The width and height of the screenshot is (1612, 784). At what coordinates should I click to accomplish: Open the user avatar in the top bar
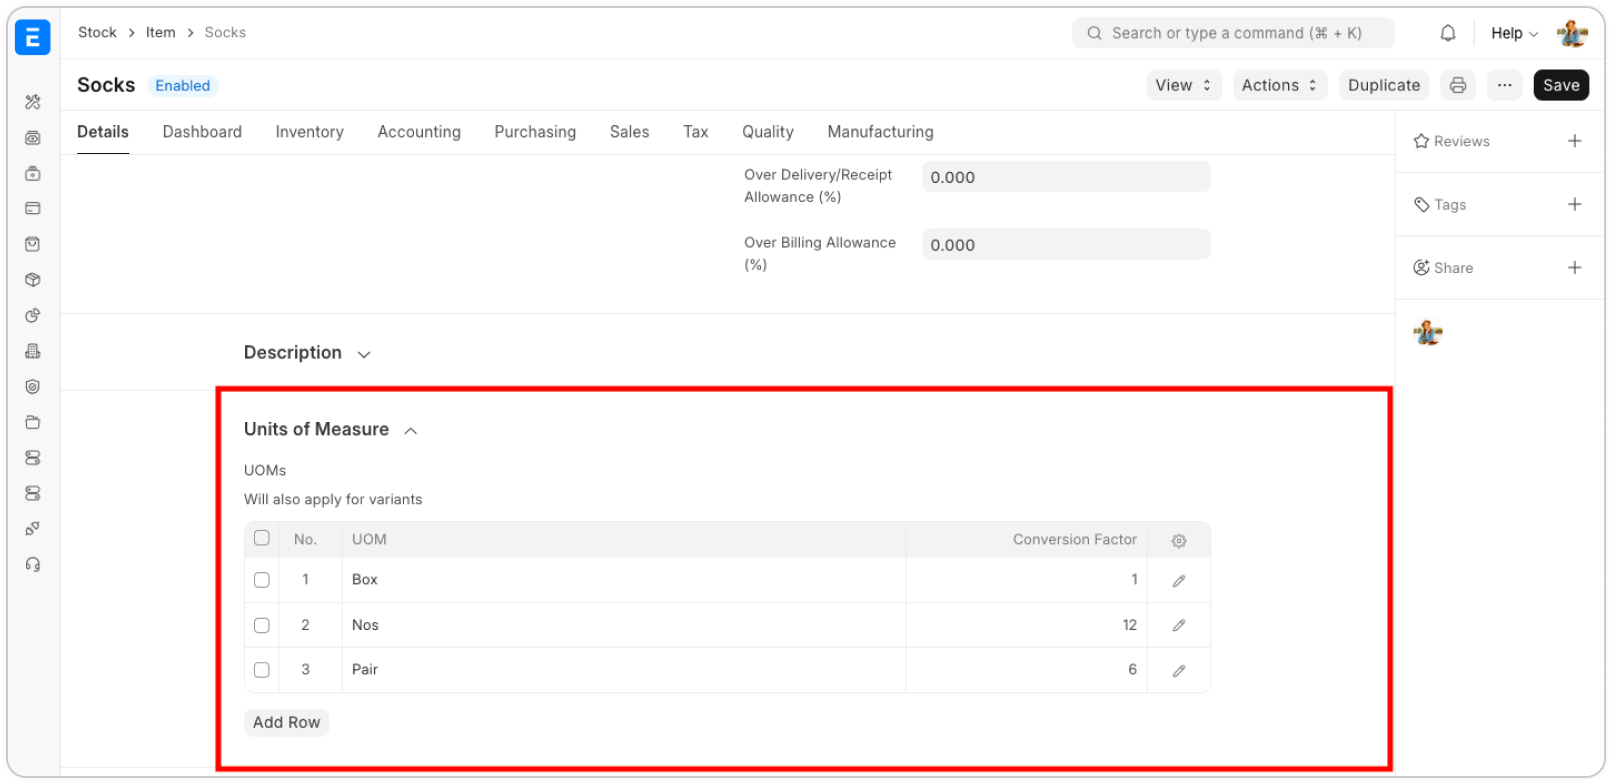tap(1572, 33)
